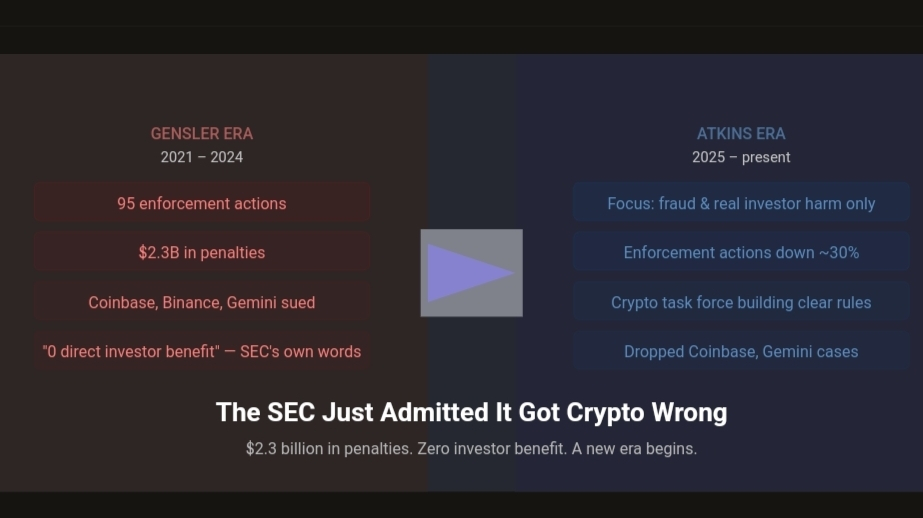Viewport: 923px width, 518px height.
Task: Click the dark center divider strip above play button
Action: click(x=472, y=141)
